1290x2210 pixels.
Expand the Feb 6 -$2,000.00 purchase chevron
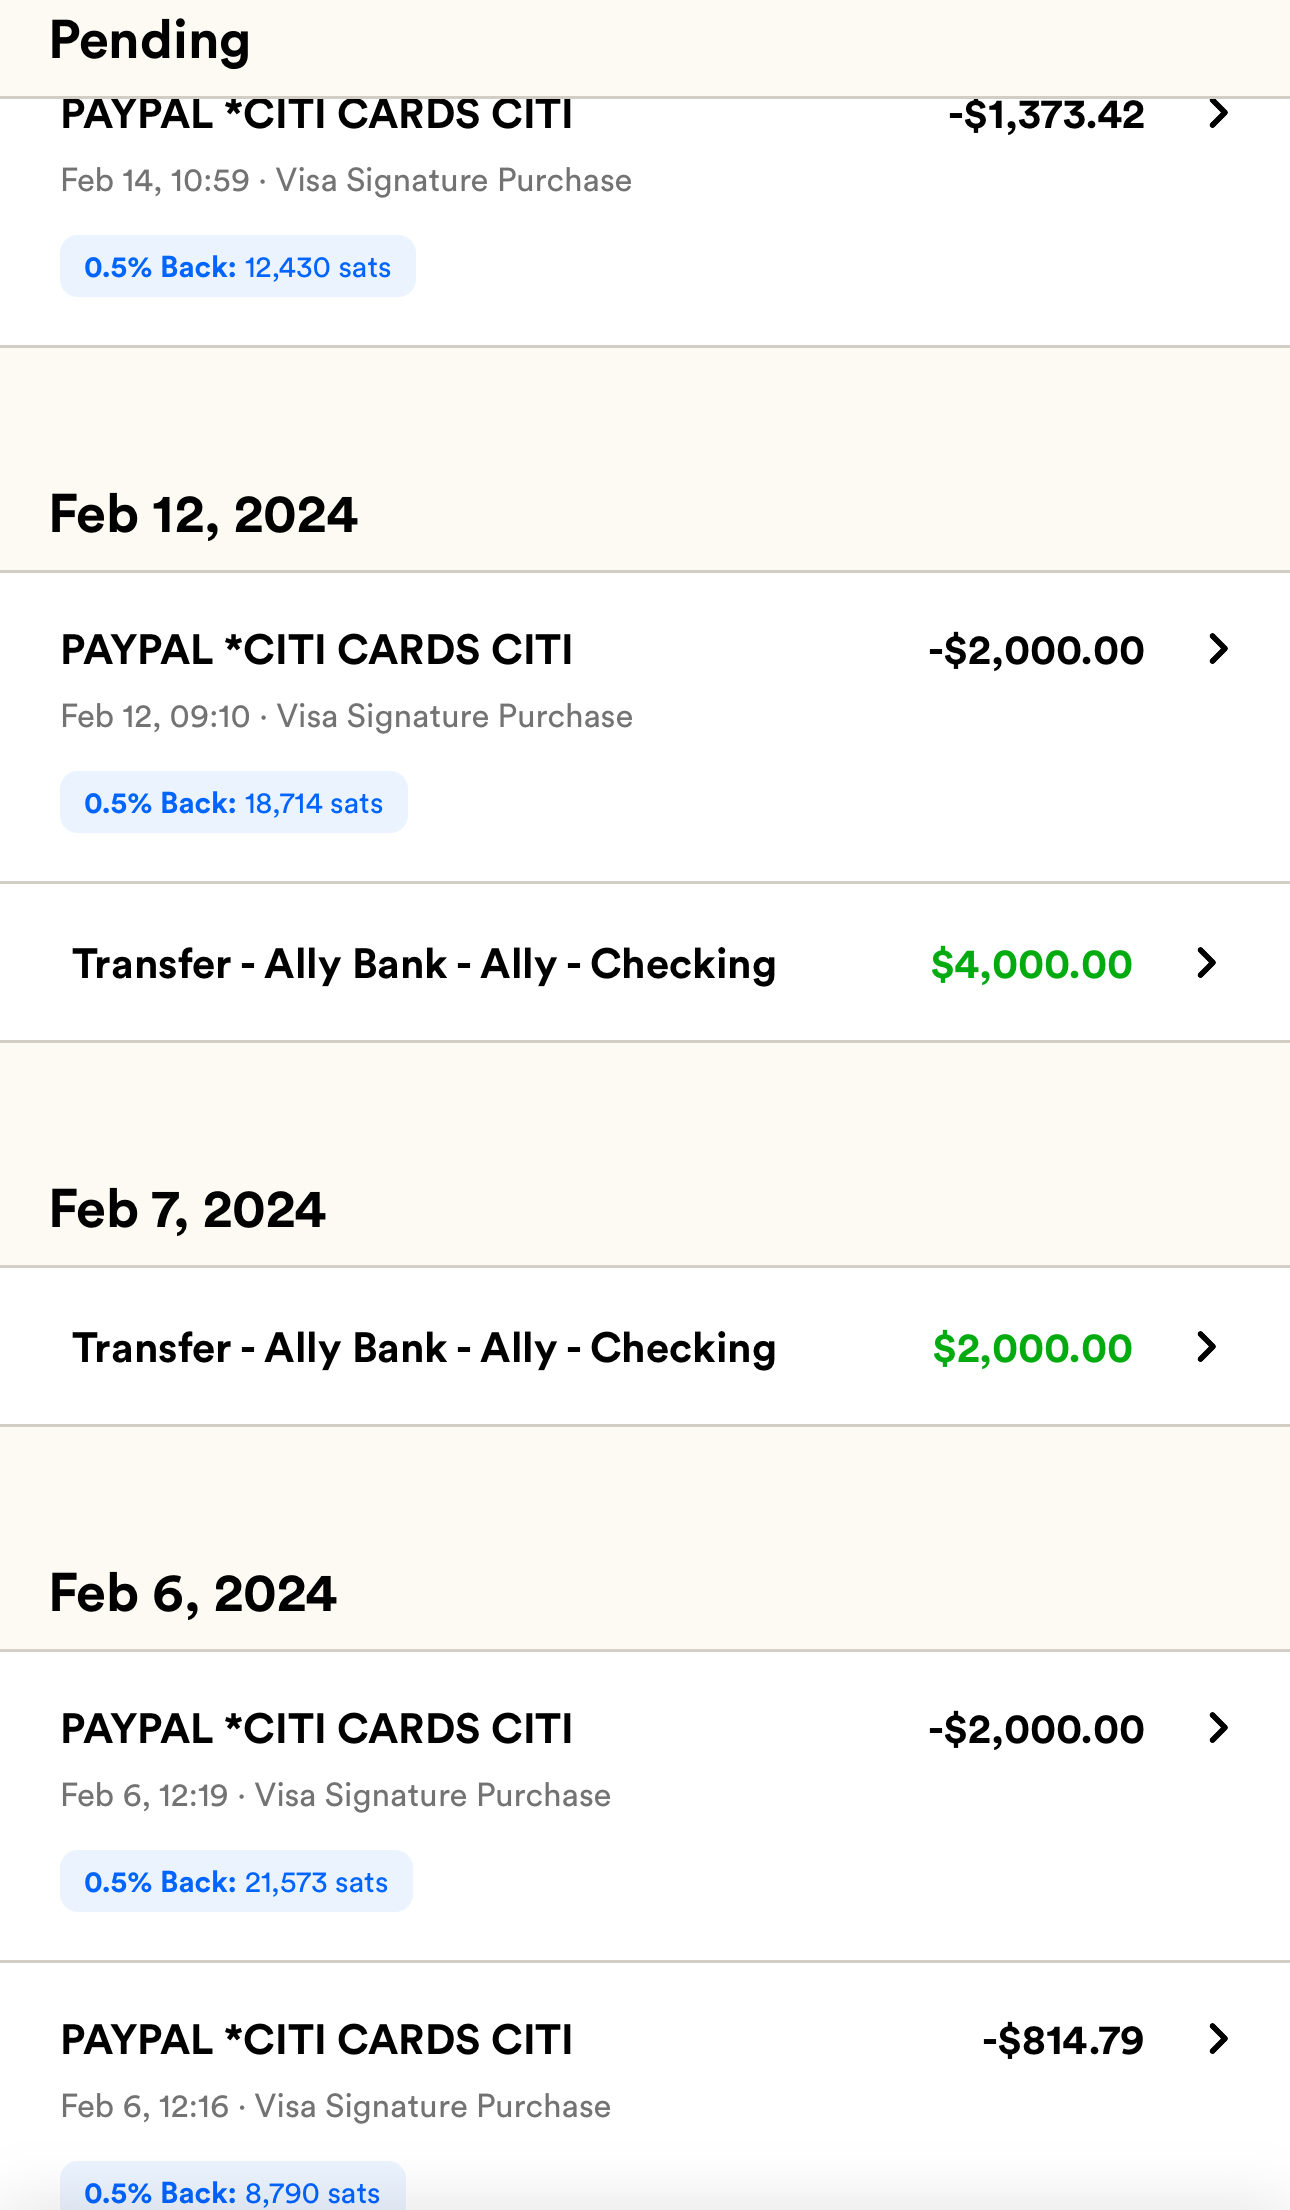[1217, 1728]
